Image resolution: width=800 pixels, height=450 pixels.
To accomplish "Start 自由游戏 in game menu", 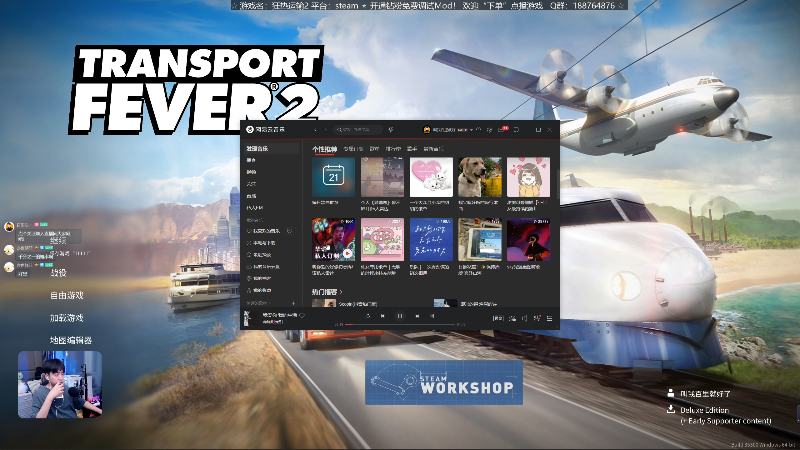I will click(x=67, y=295).
